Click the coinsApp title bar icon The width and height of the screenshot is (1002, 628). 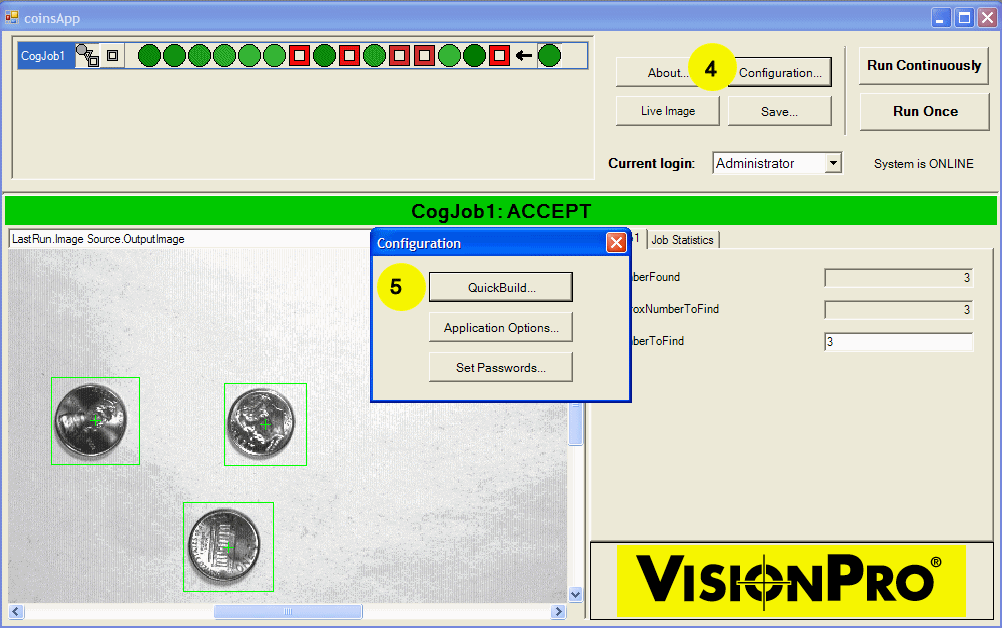click(12, 17)
